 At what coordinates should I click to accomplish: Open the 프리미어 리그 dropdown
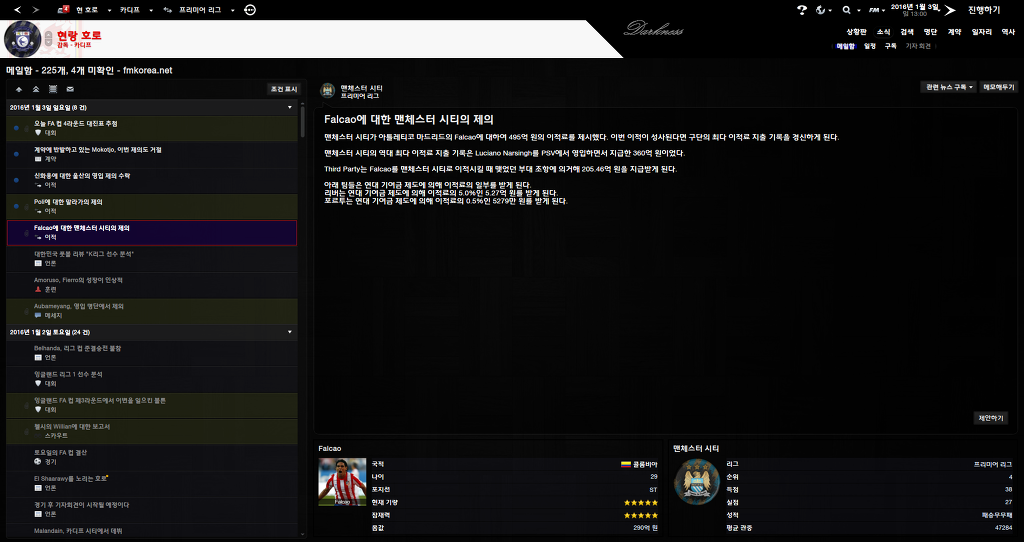[x=206, y=10]
